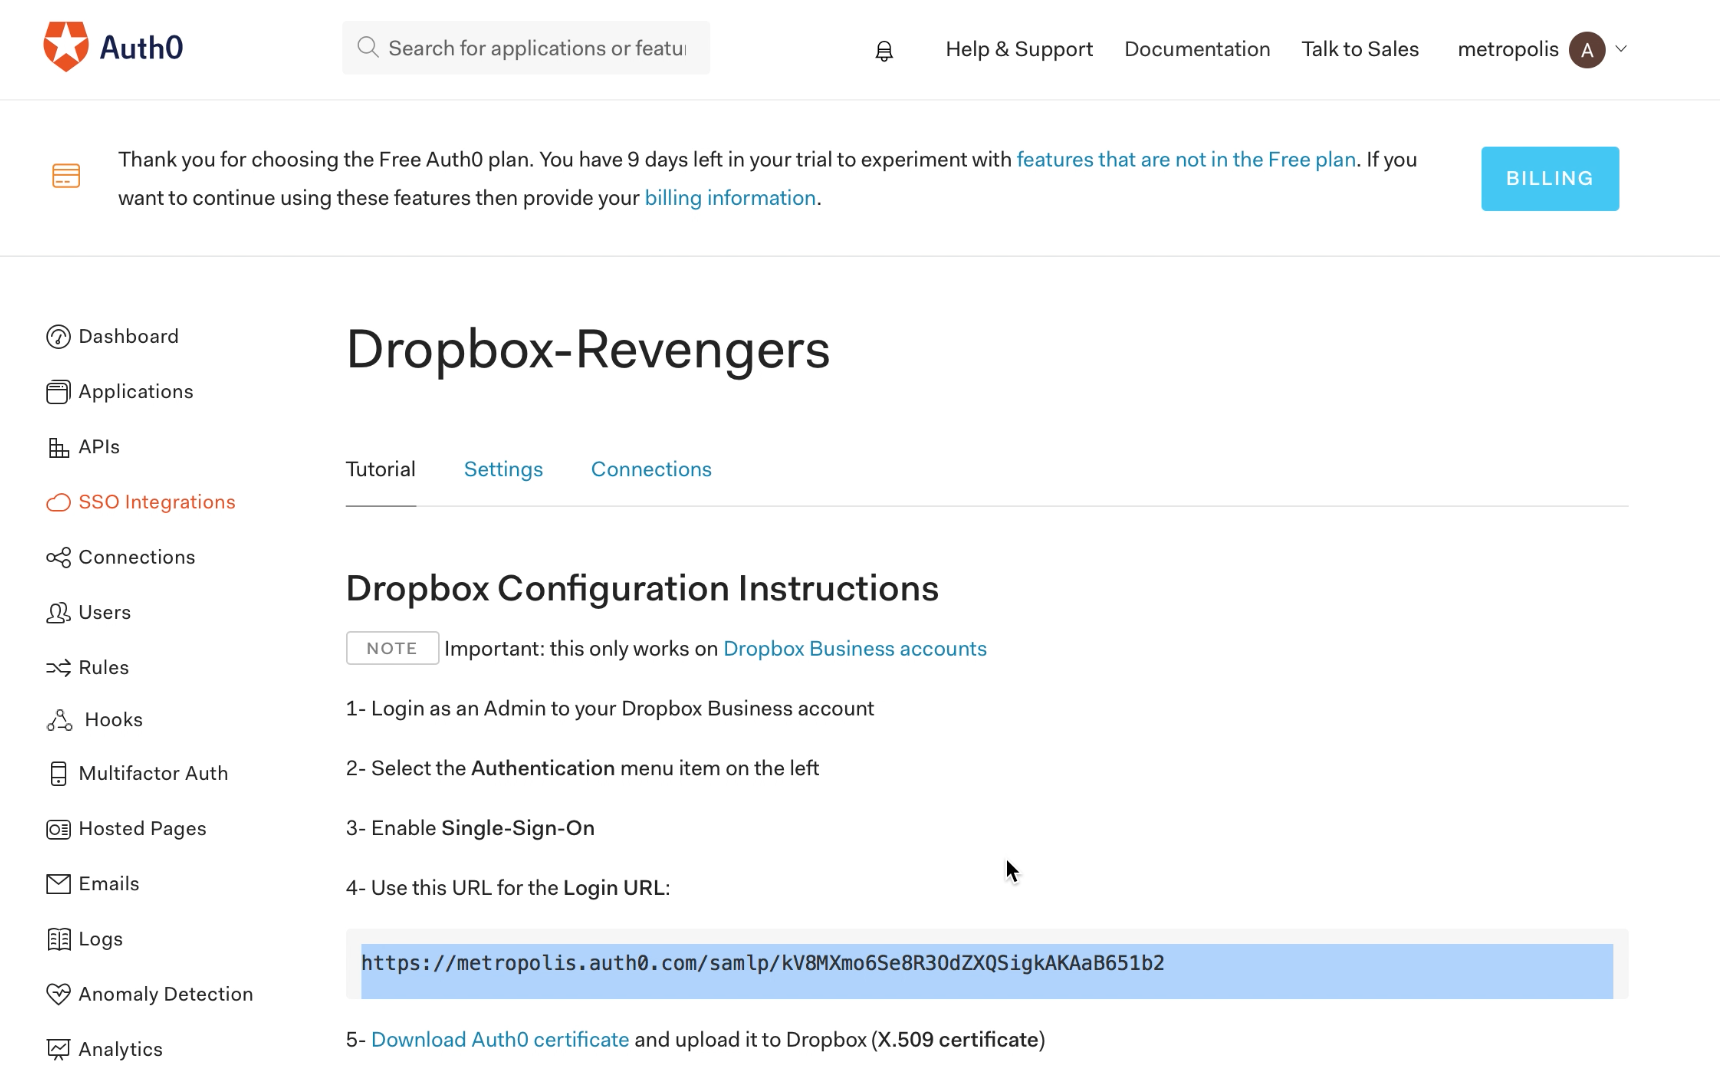Open APIs sidebar entry
1720x1086 pixels.
click(99, 447)
